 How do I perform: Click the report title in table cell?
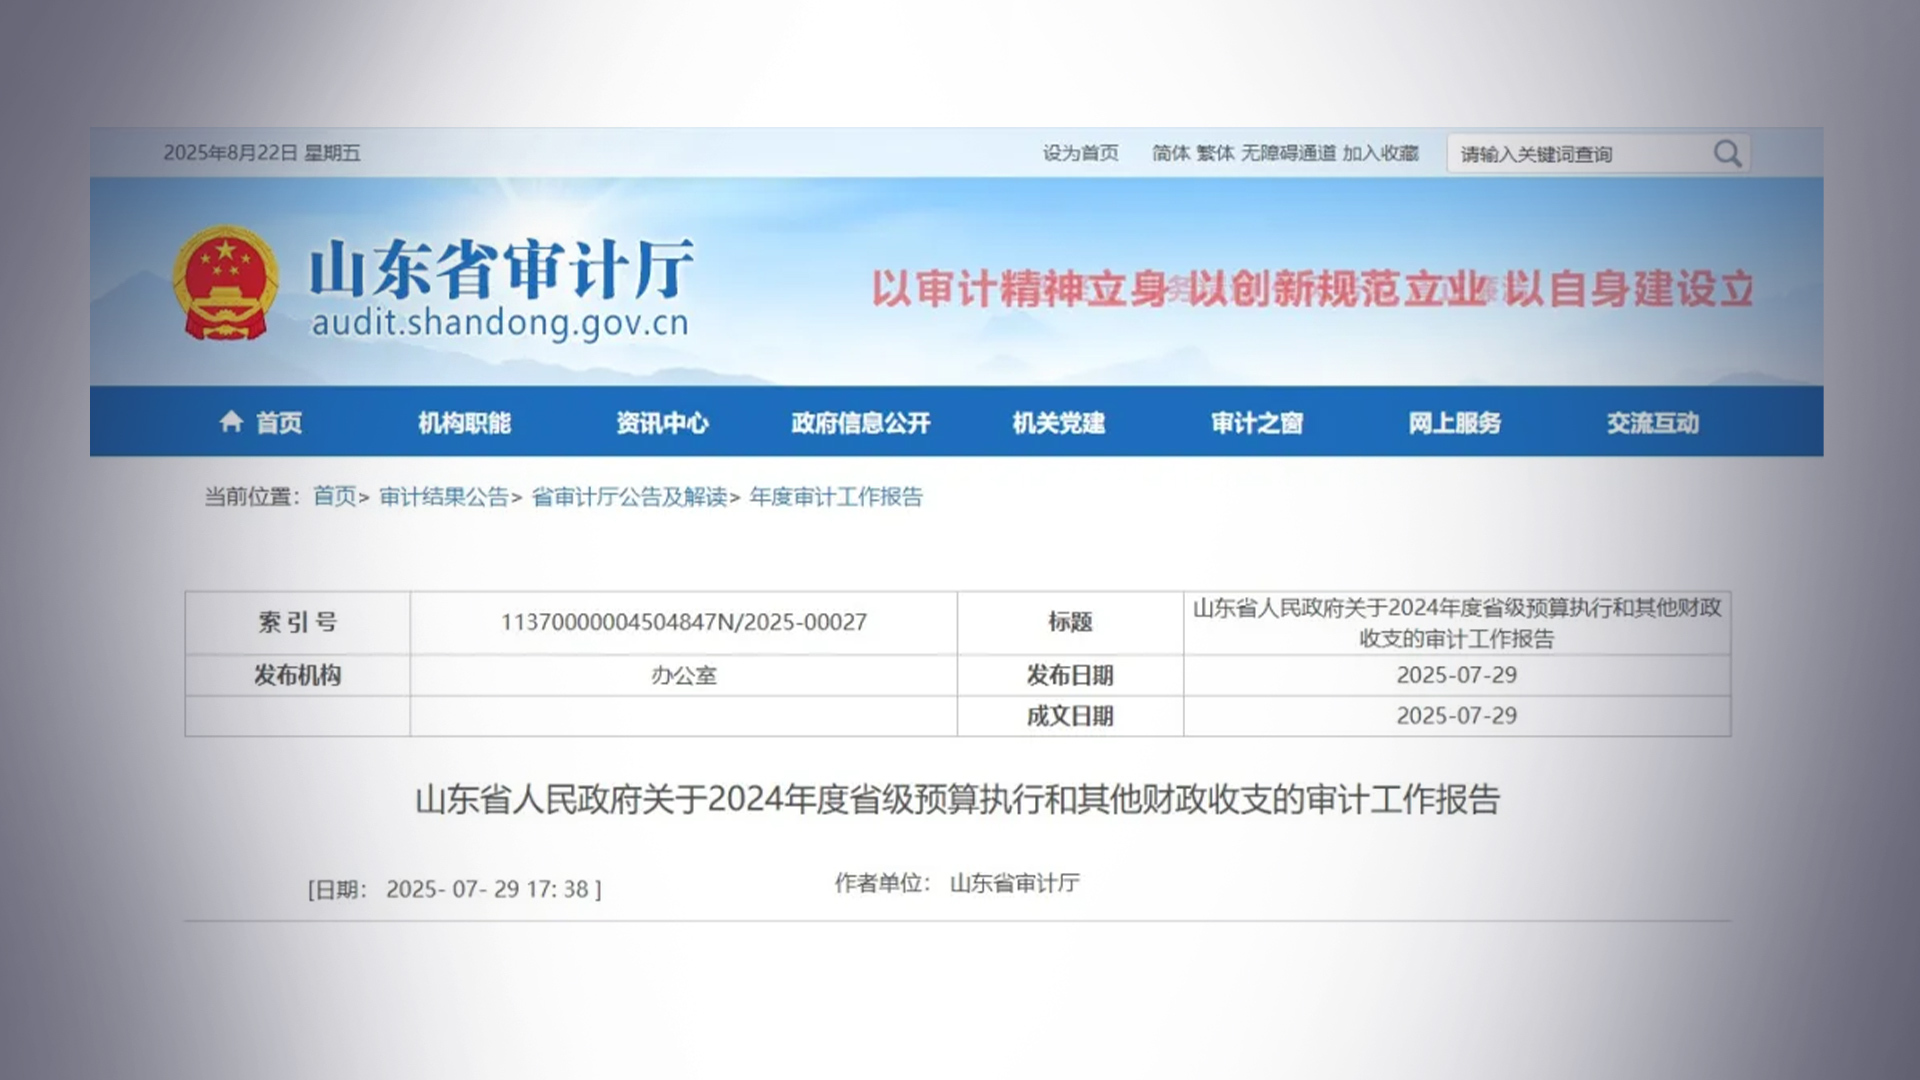(1457, 622)
